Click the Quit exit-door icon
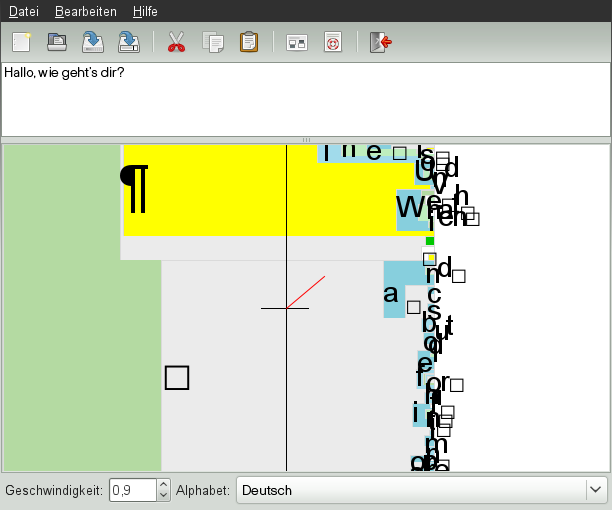 tap(380, 42)
